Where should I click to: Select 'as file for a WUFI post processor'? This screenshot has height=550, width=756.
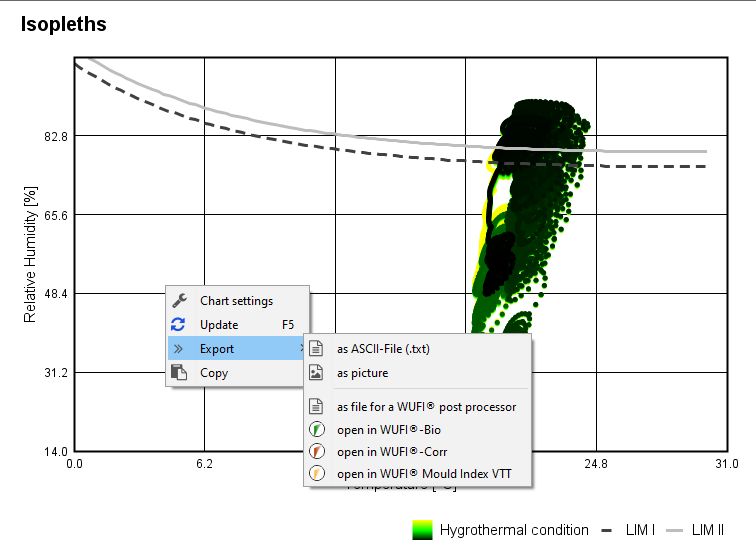coord(426,408)
